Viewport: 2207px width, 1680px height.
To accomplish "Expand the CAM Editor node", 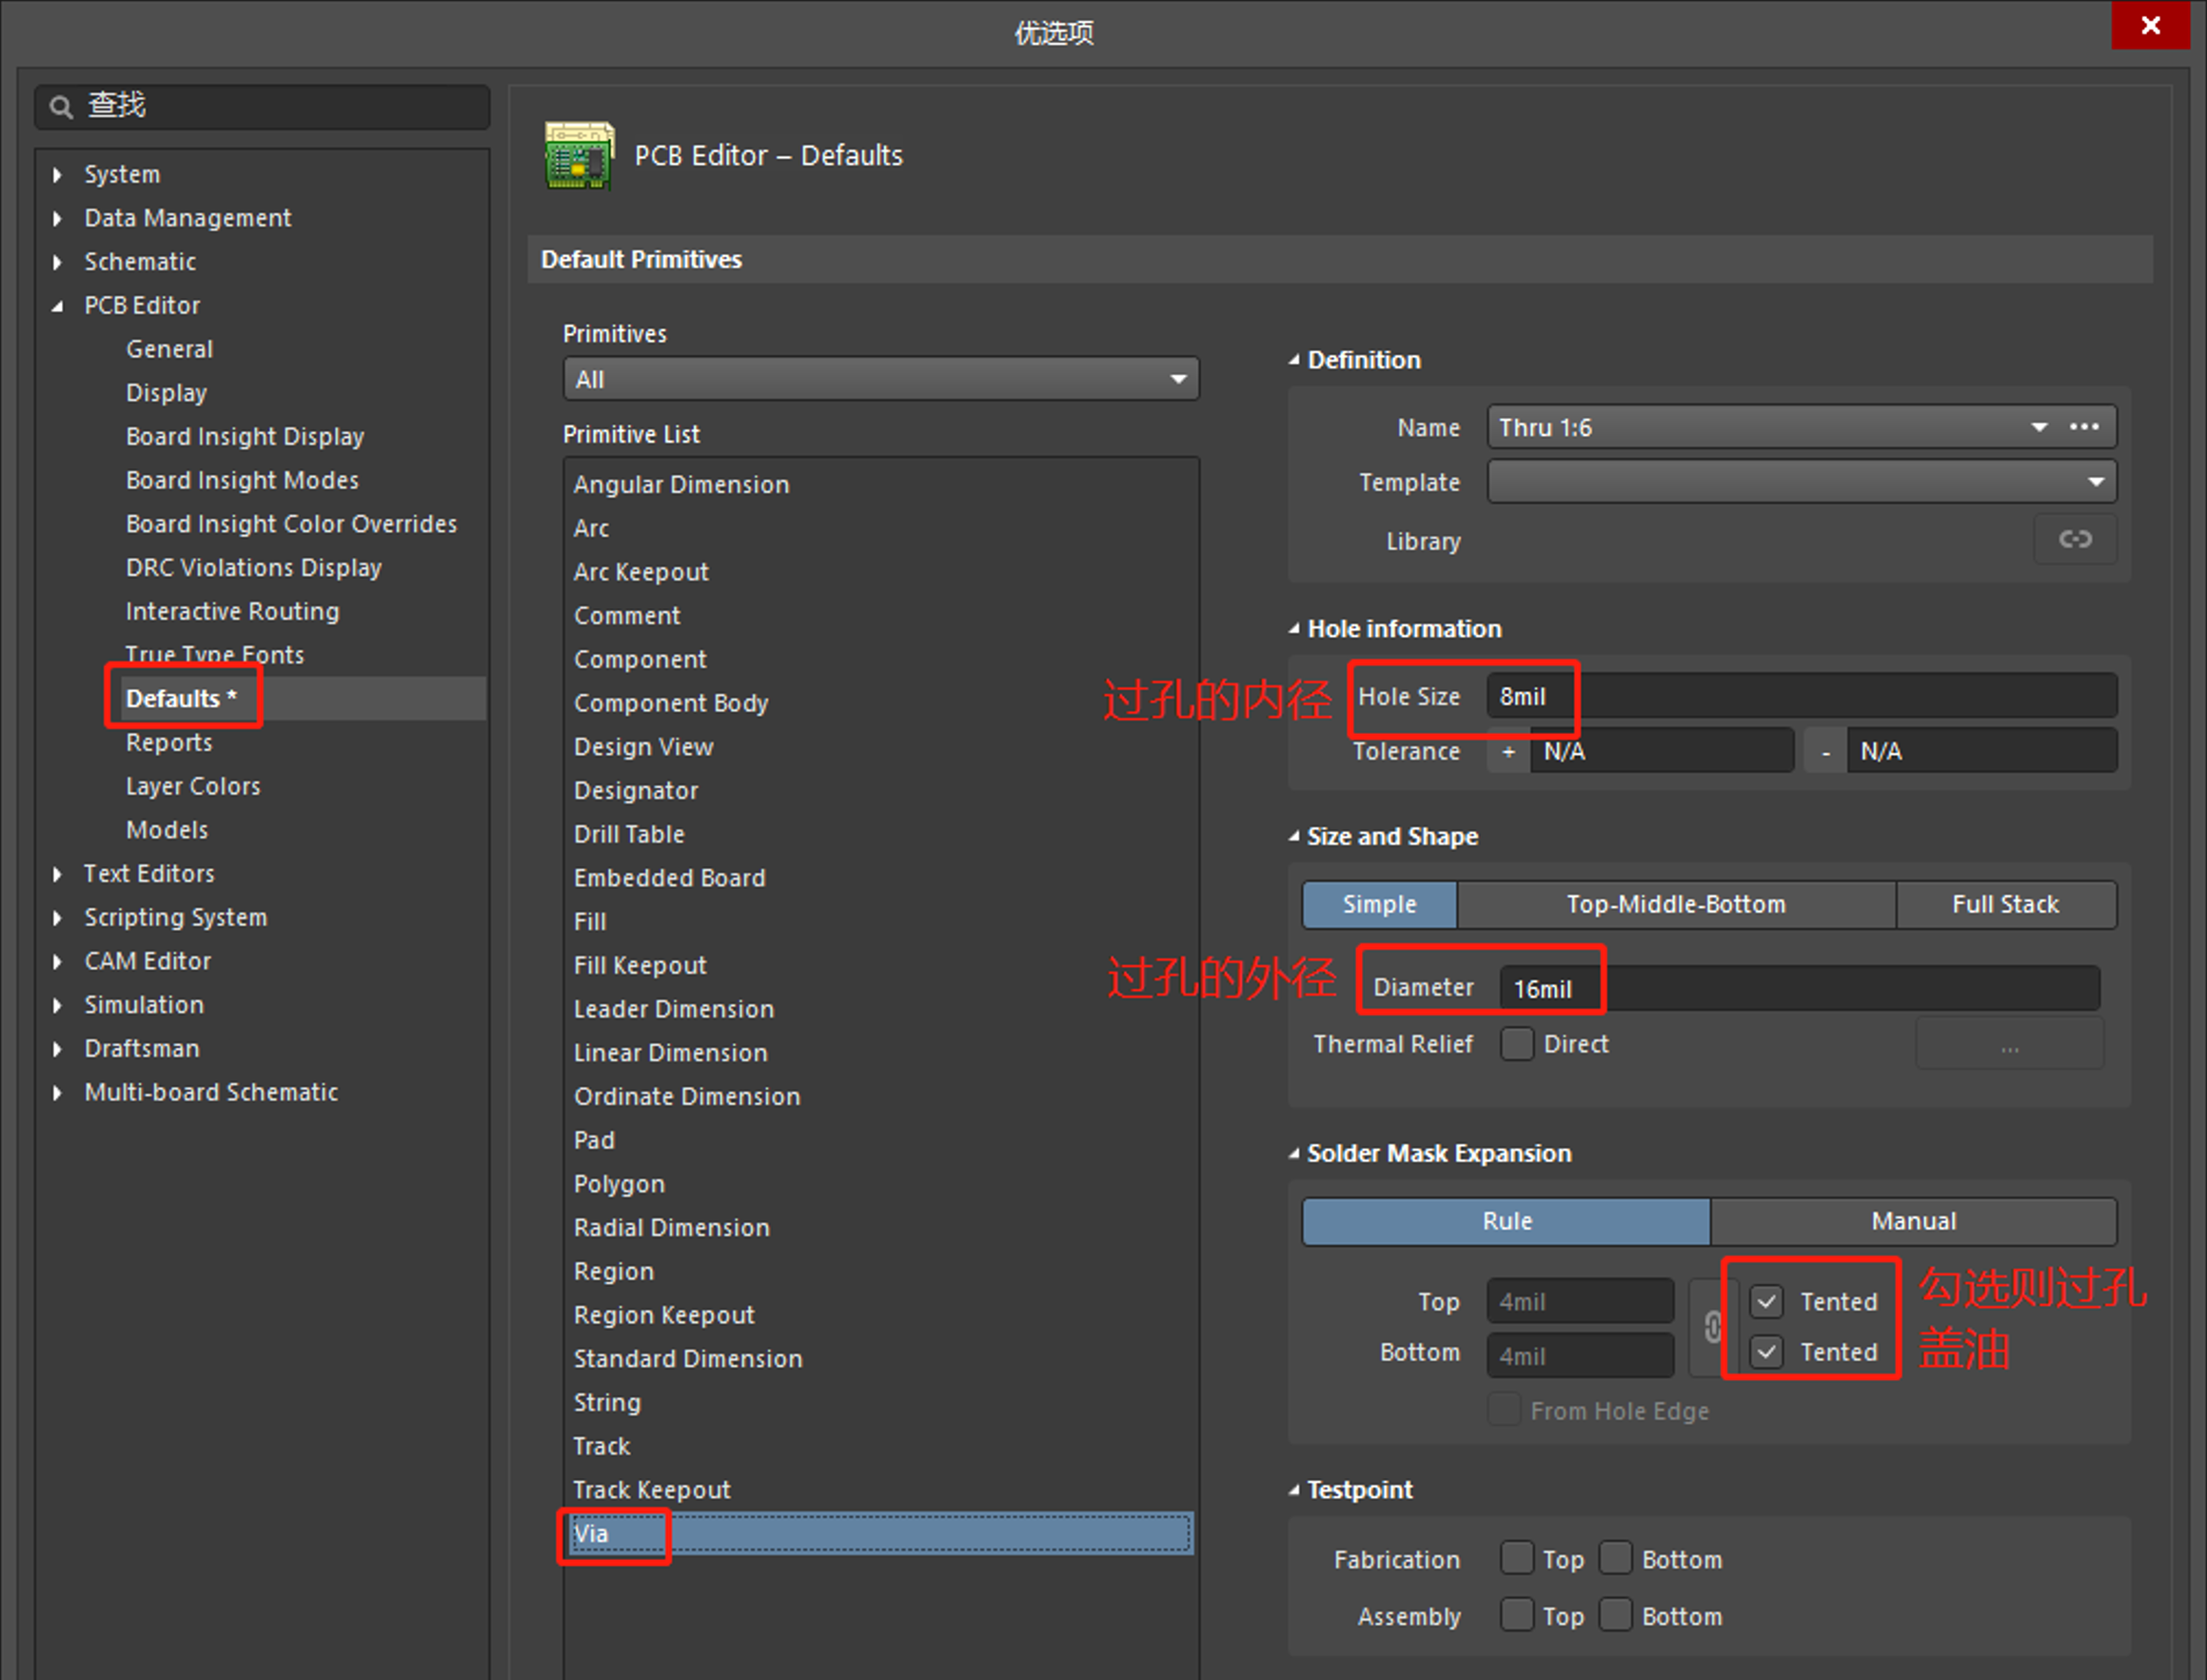I will 57,961.
